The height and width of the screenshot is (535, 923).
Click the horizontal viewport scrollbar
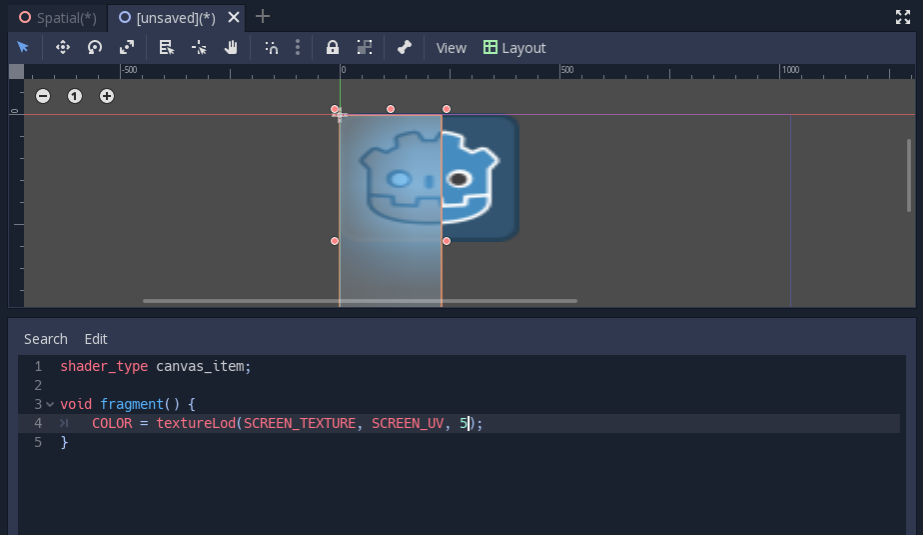[360, 301]
